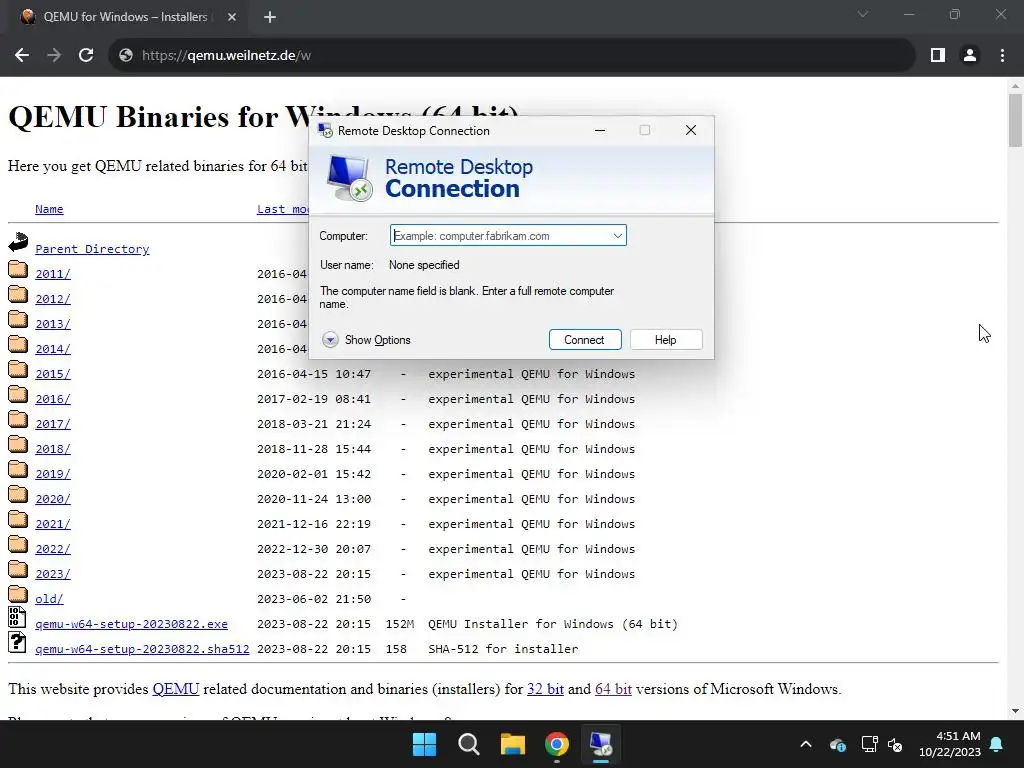This screenshot has height=768, width=1024.
Task: Click the scrollbar down arrow
Action: click(x=1015, y=711)
